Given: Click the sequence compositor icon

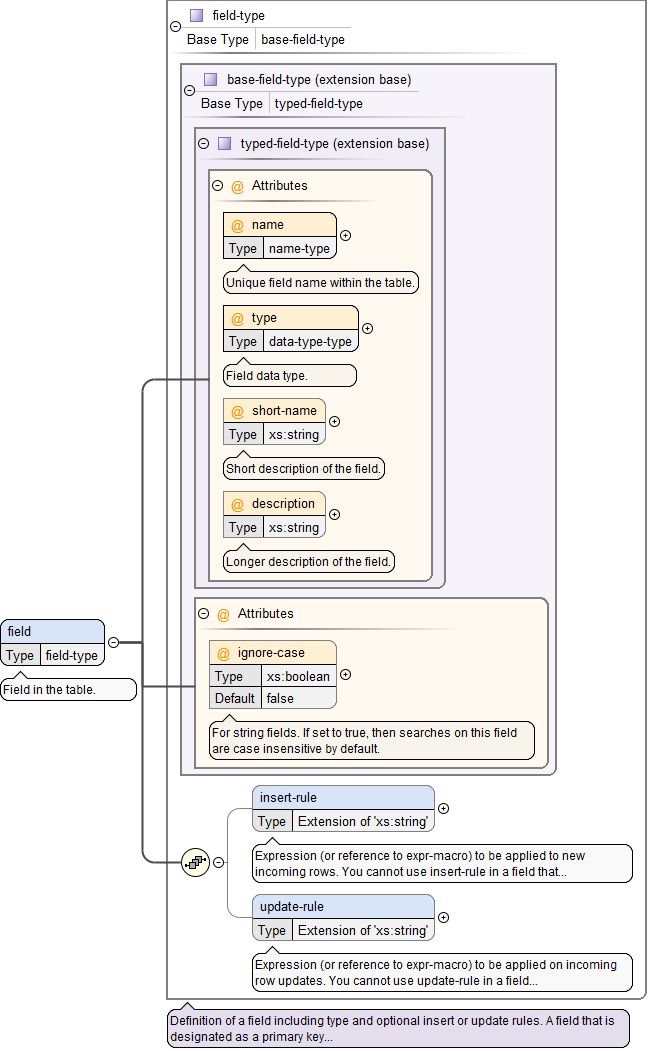Looking at the screenshot, I should pyautogui.click(x=194, y=861).
